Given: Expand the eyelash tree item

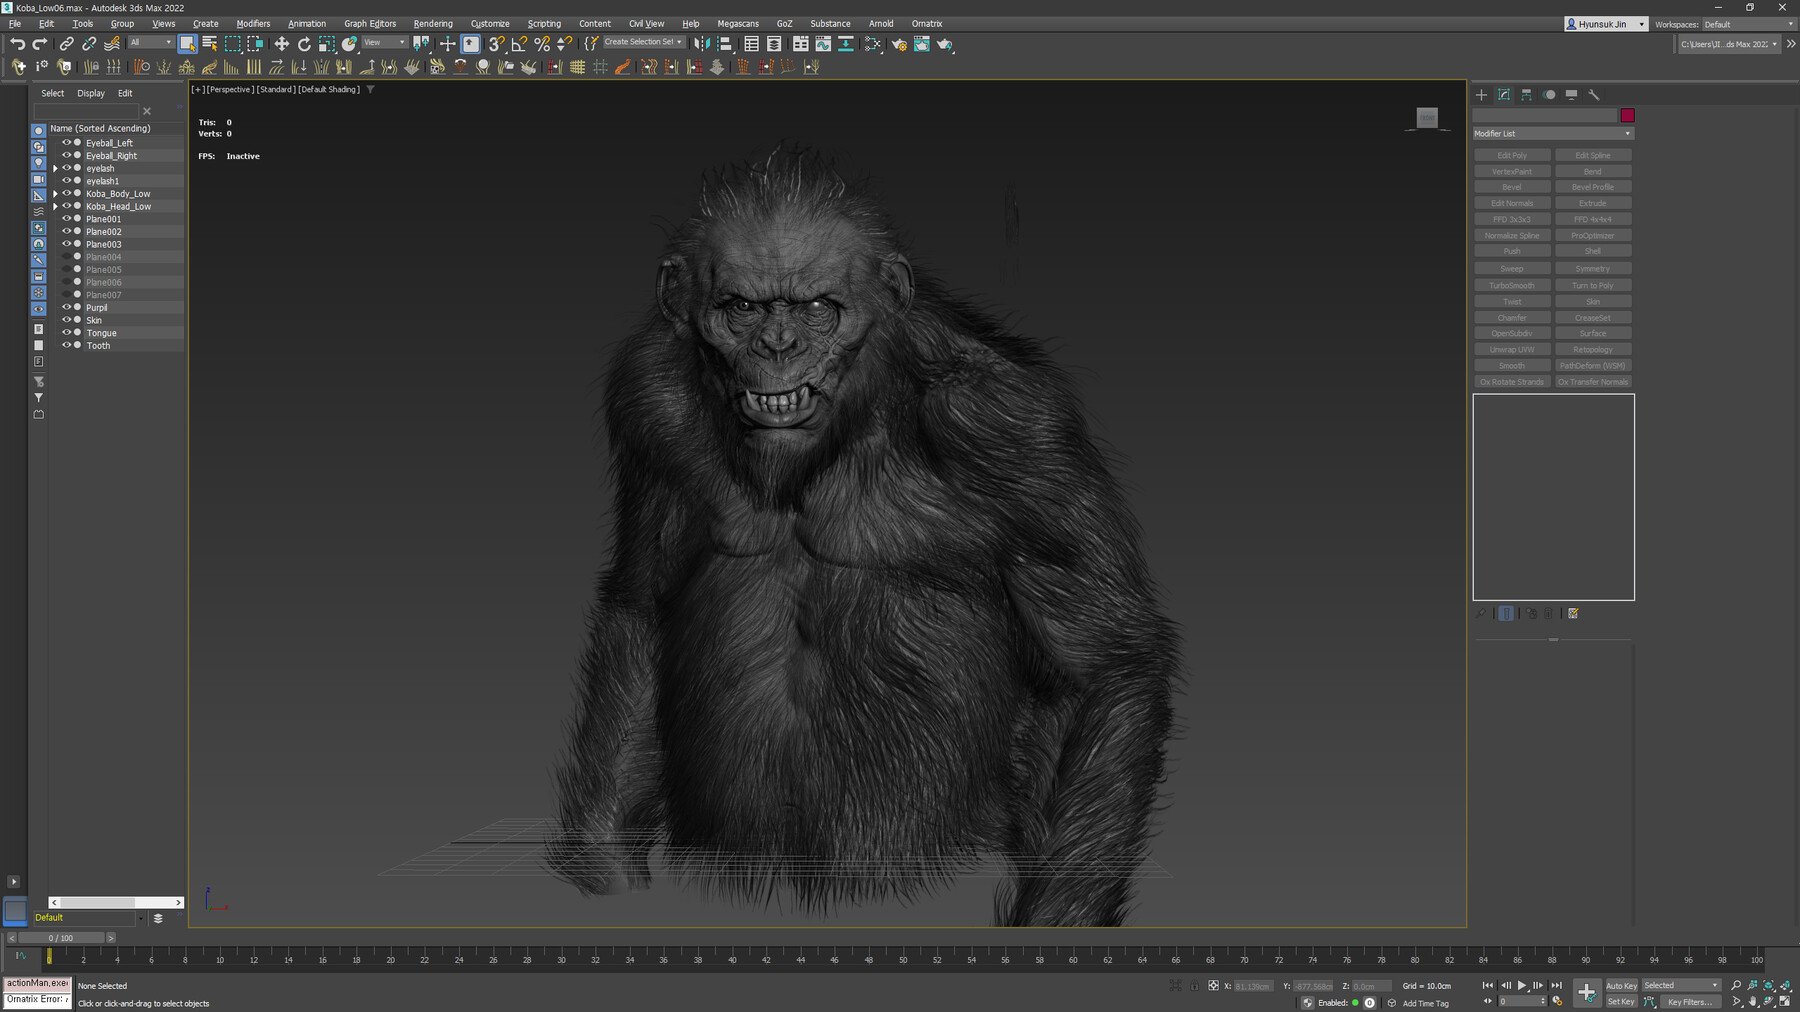Looking at the screenshot, I should (x=56, y=169).
